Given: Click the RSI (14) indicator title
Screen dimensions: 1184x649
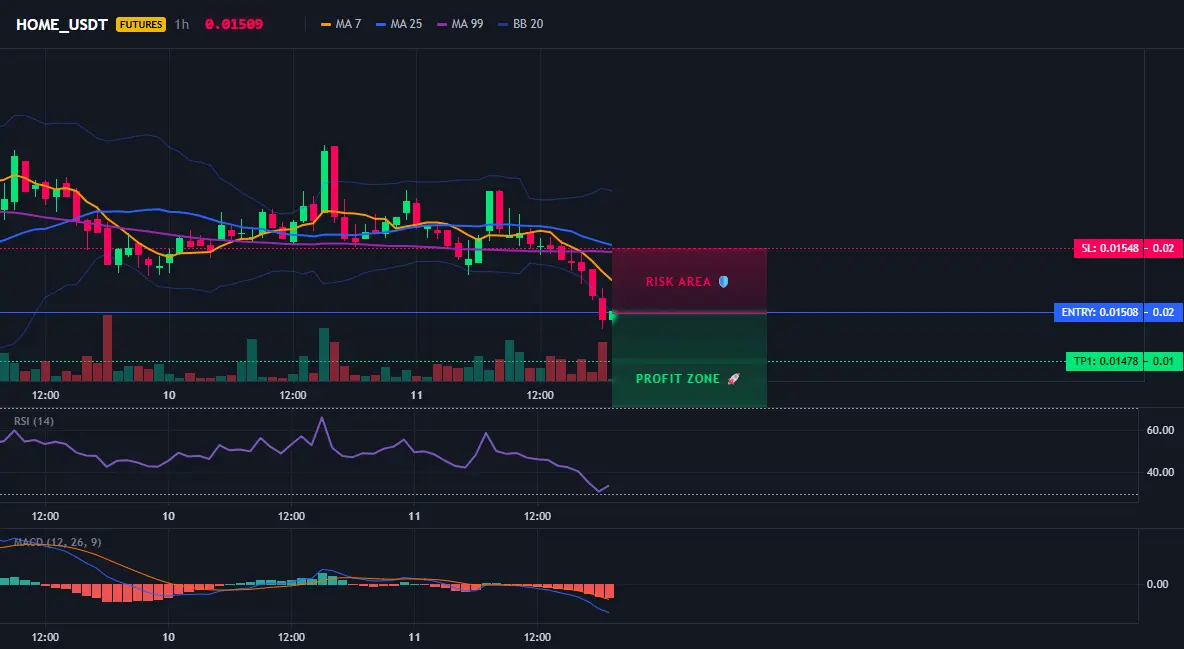Looking at the screenshot, I should pyautogui.click(x=34, y=421).
